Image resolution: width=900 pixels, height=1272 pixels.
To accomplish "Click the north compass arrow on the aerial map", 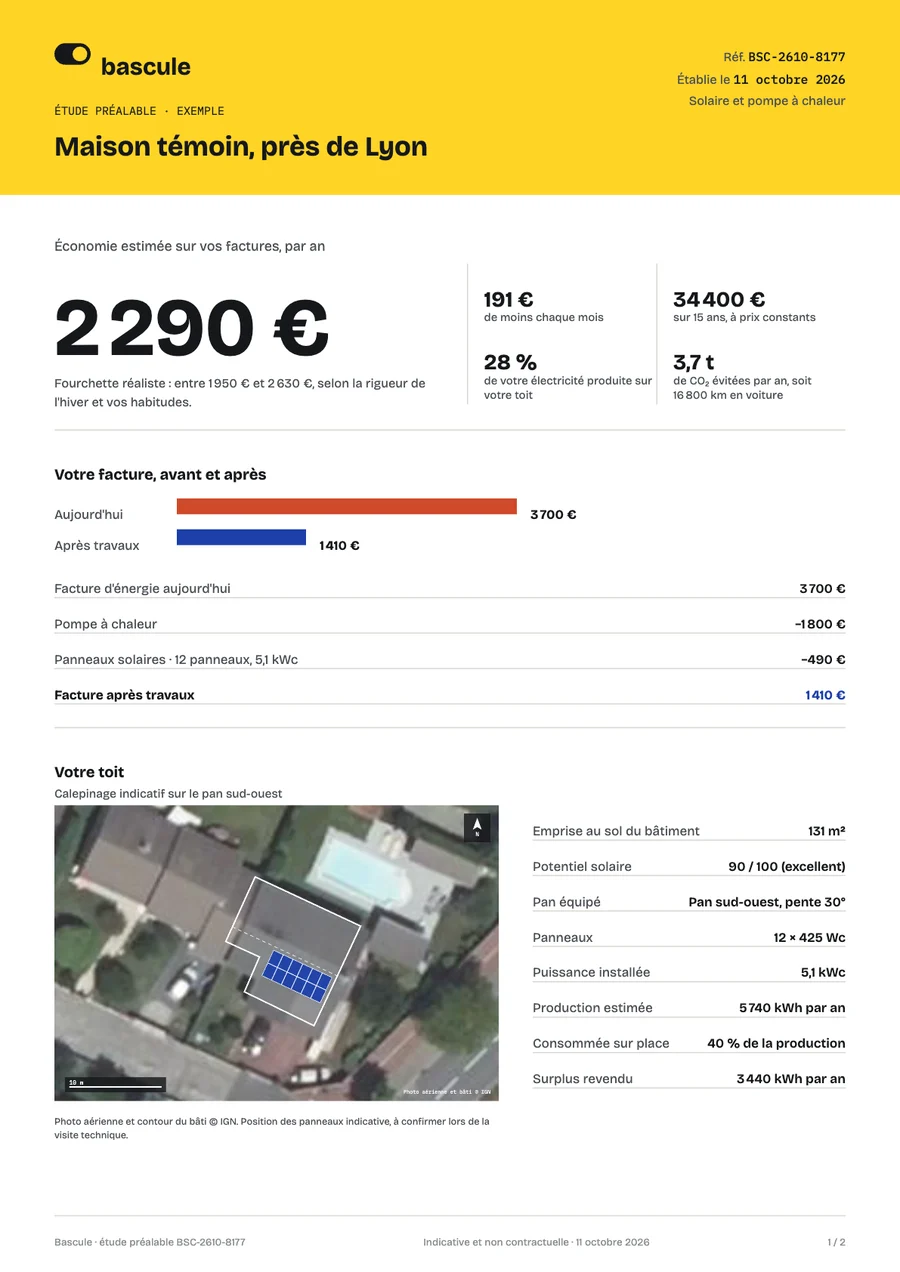I will click(x=477, y=827).
